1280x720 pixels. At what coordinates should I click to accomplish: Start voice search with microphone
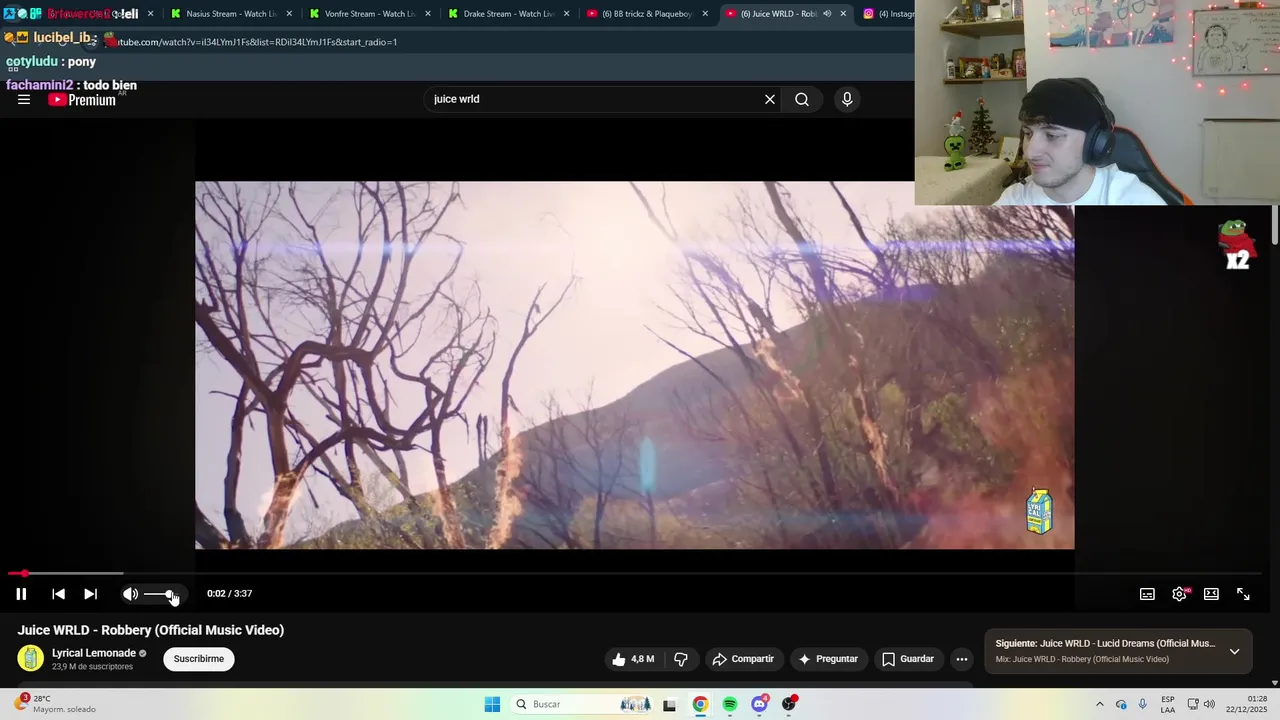click(847, 99)
